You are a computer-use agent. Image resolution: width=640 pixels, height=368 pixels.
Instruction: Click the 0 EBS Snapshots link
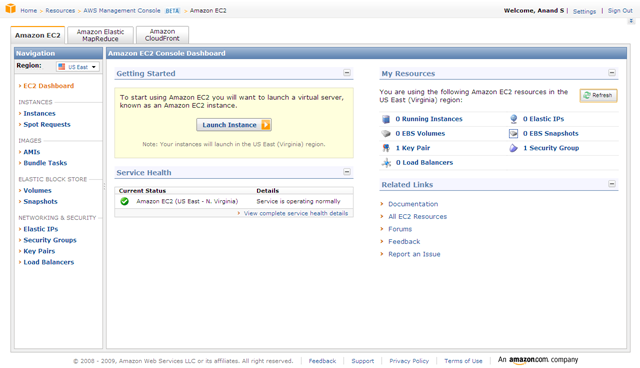click(551, 133)
